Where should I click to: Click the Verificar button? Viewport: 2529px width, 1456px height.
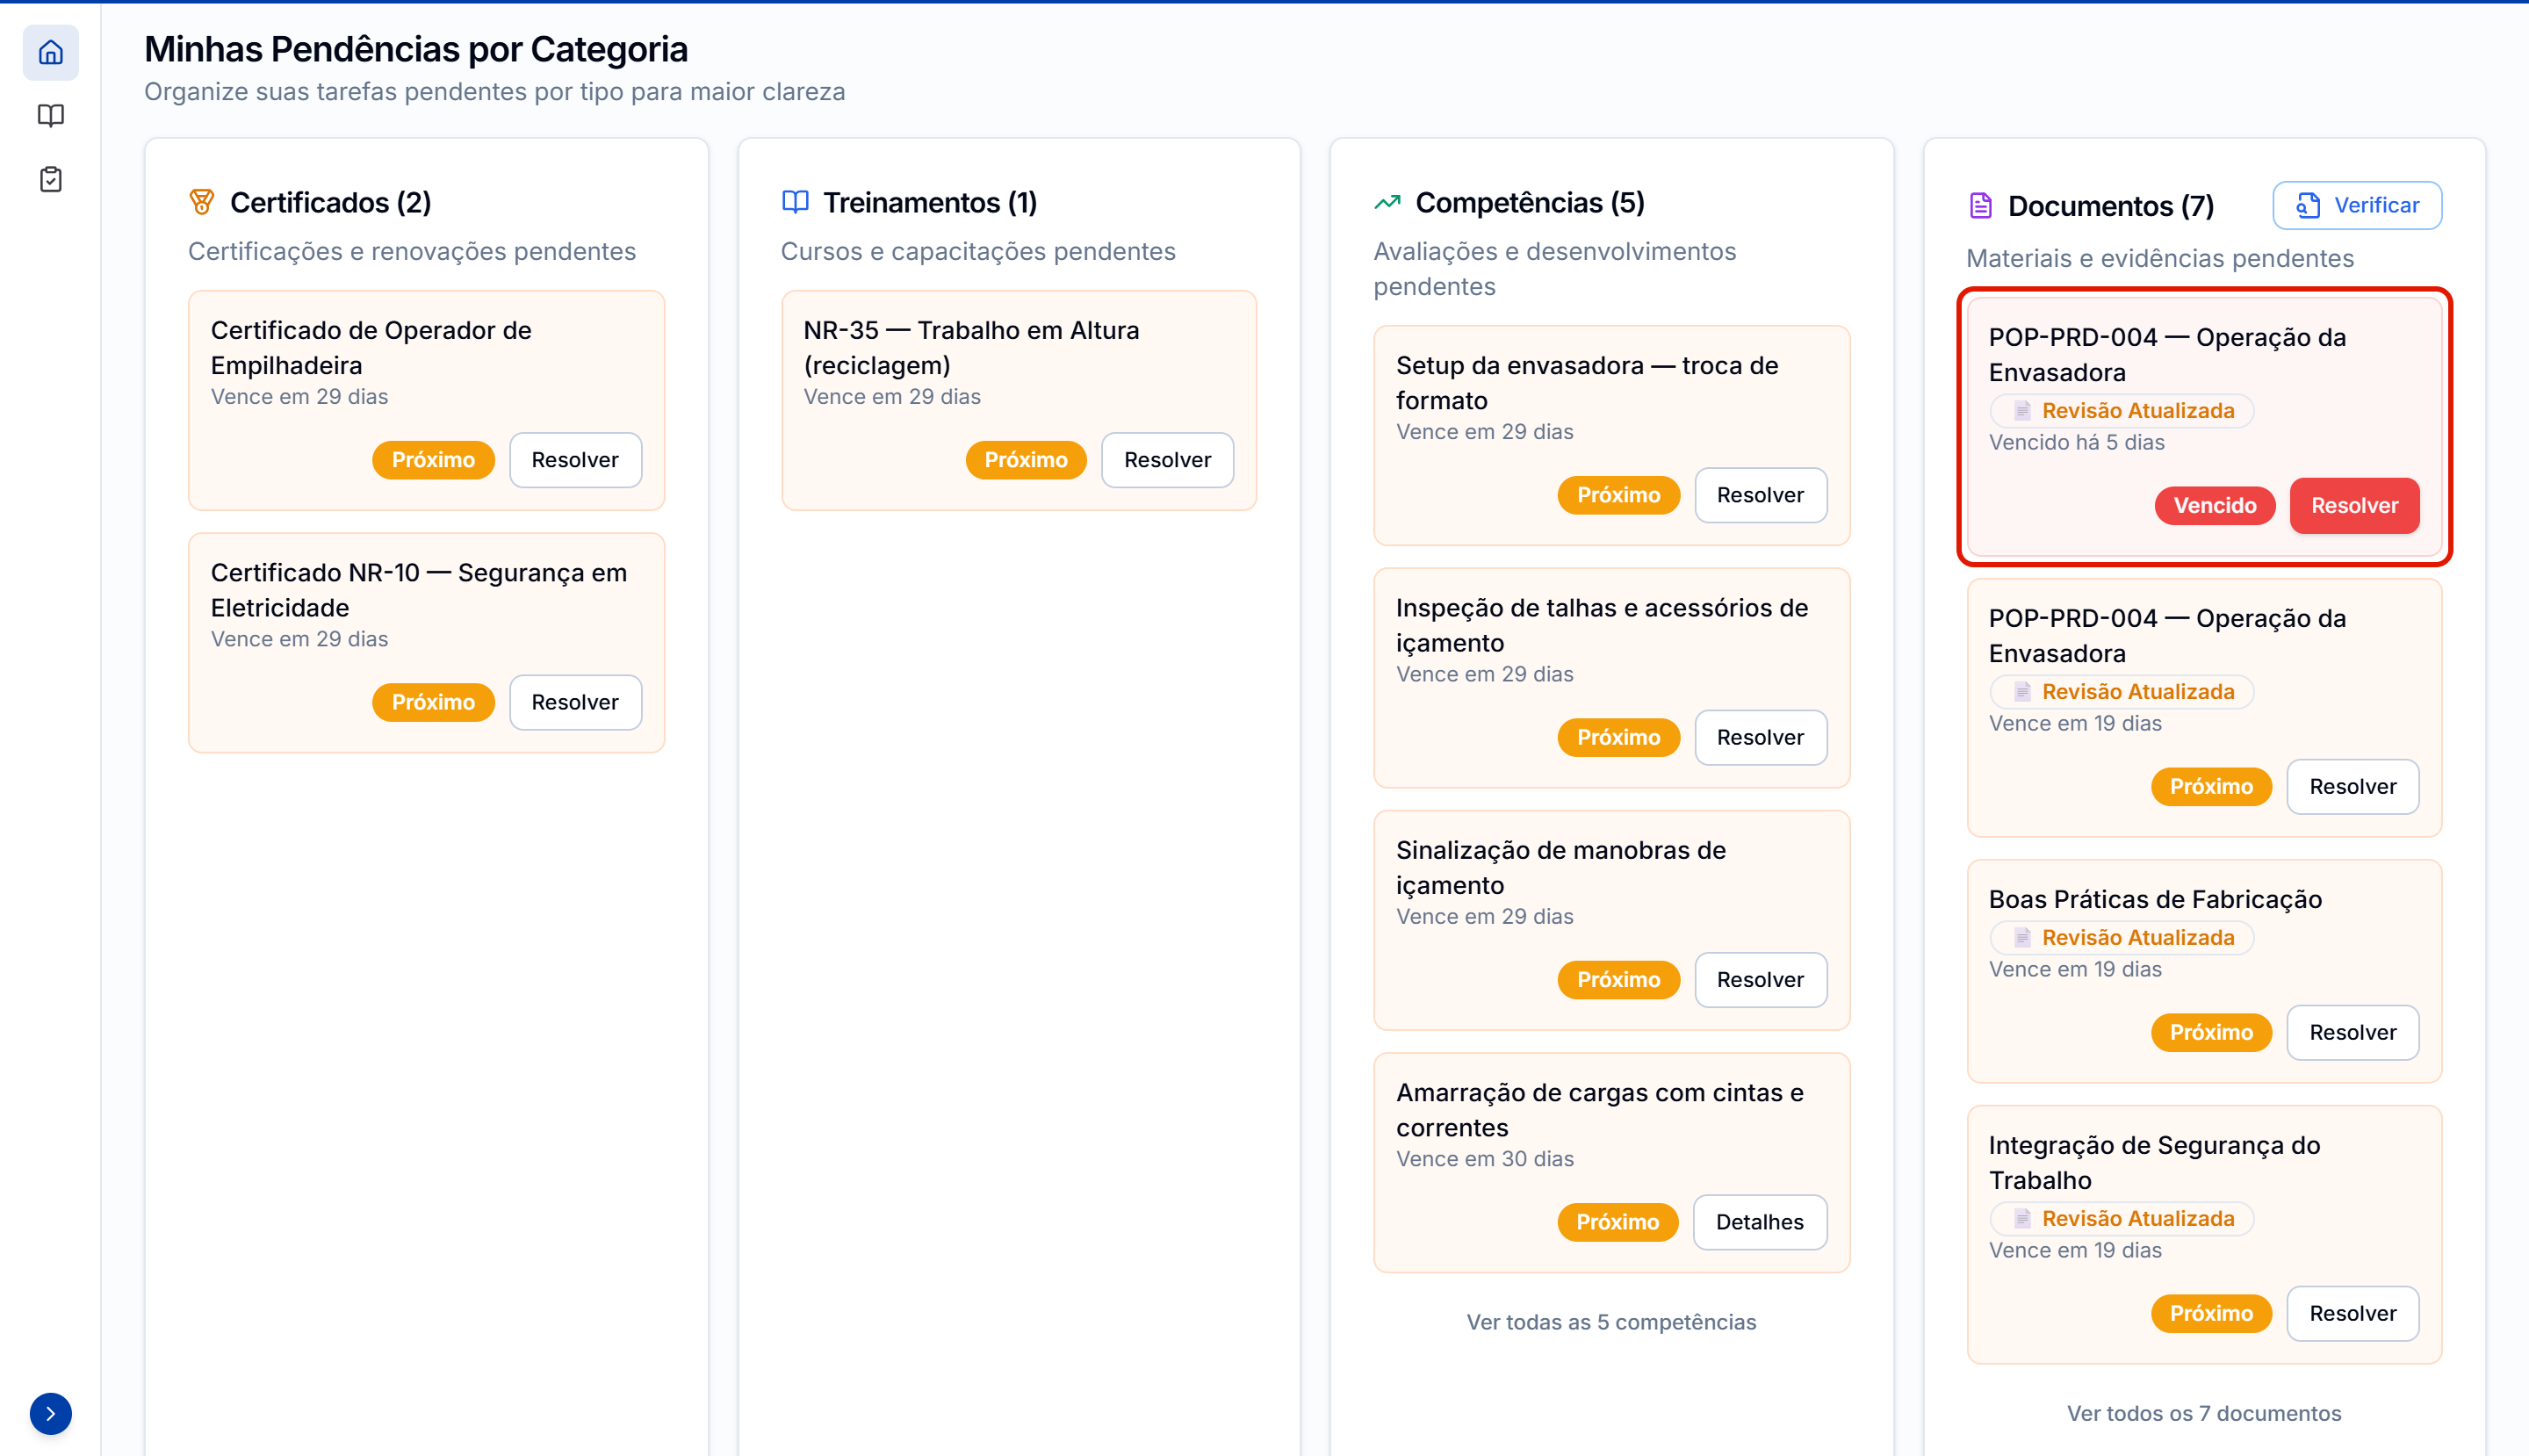click(x=2357, y=205)
